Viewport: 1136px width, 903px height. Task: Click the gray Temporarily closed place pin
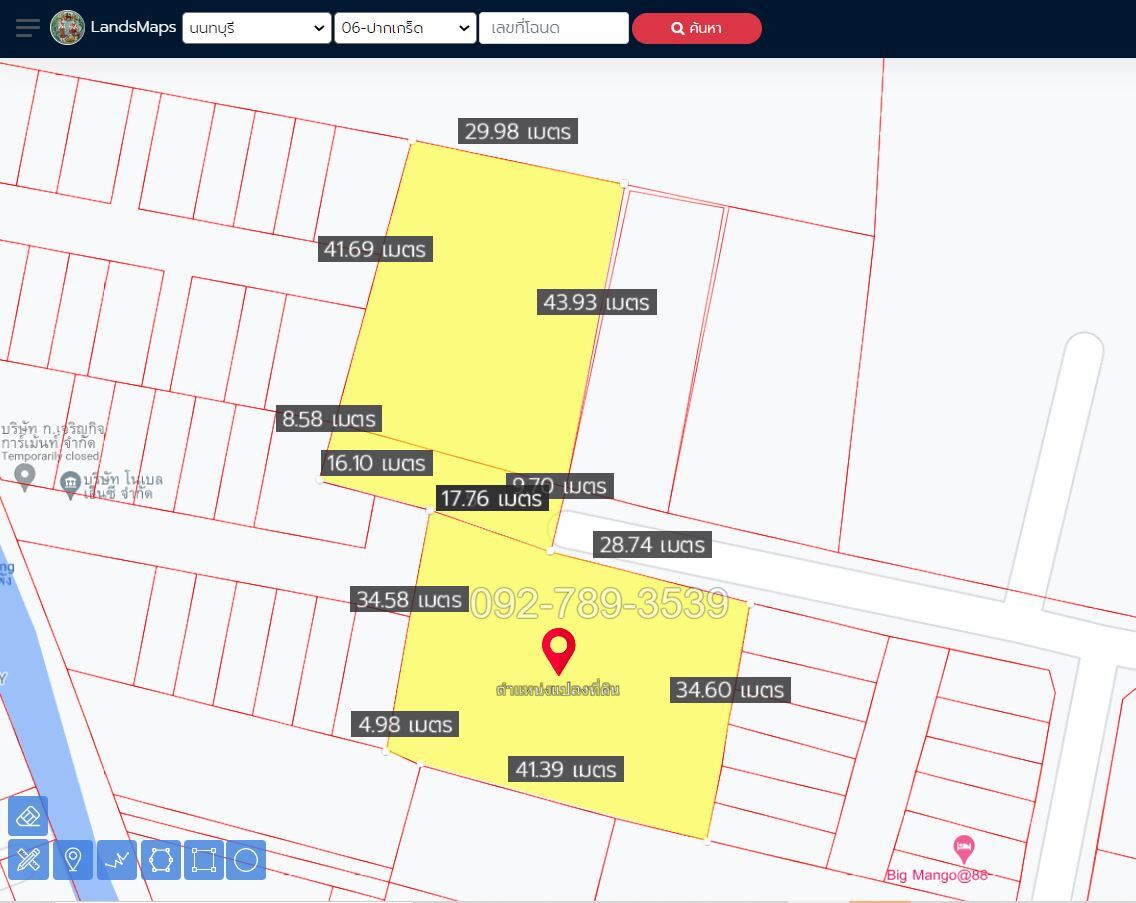click(x=25, y=476)
